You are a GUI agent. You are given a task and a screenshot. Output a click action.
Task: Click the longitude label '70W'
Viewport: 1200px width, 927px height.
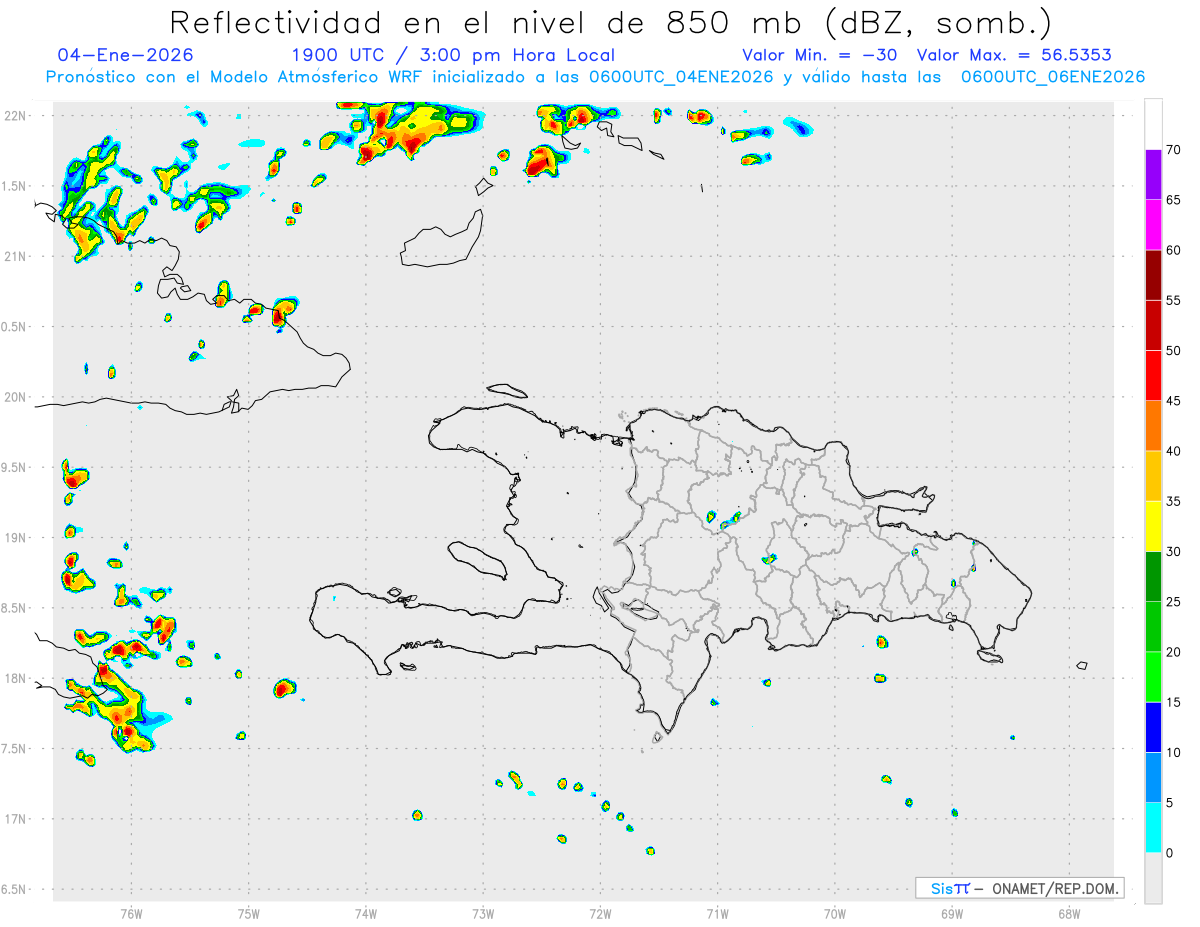835,913
